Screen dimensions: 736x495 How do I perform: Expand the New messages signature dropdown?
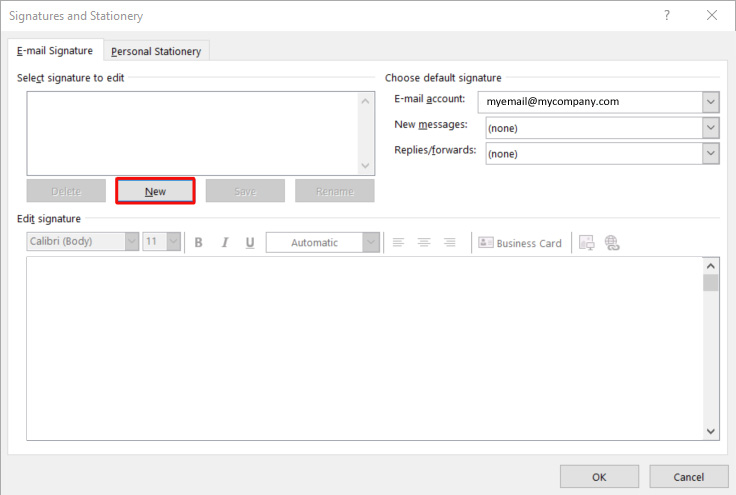(x=710, y=128)
